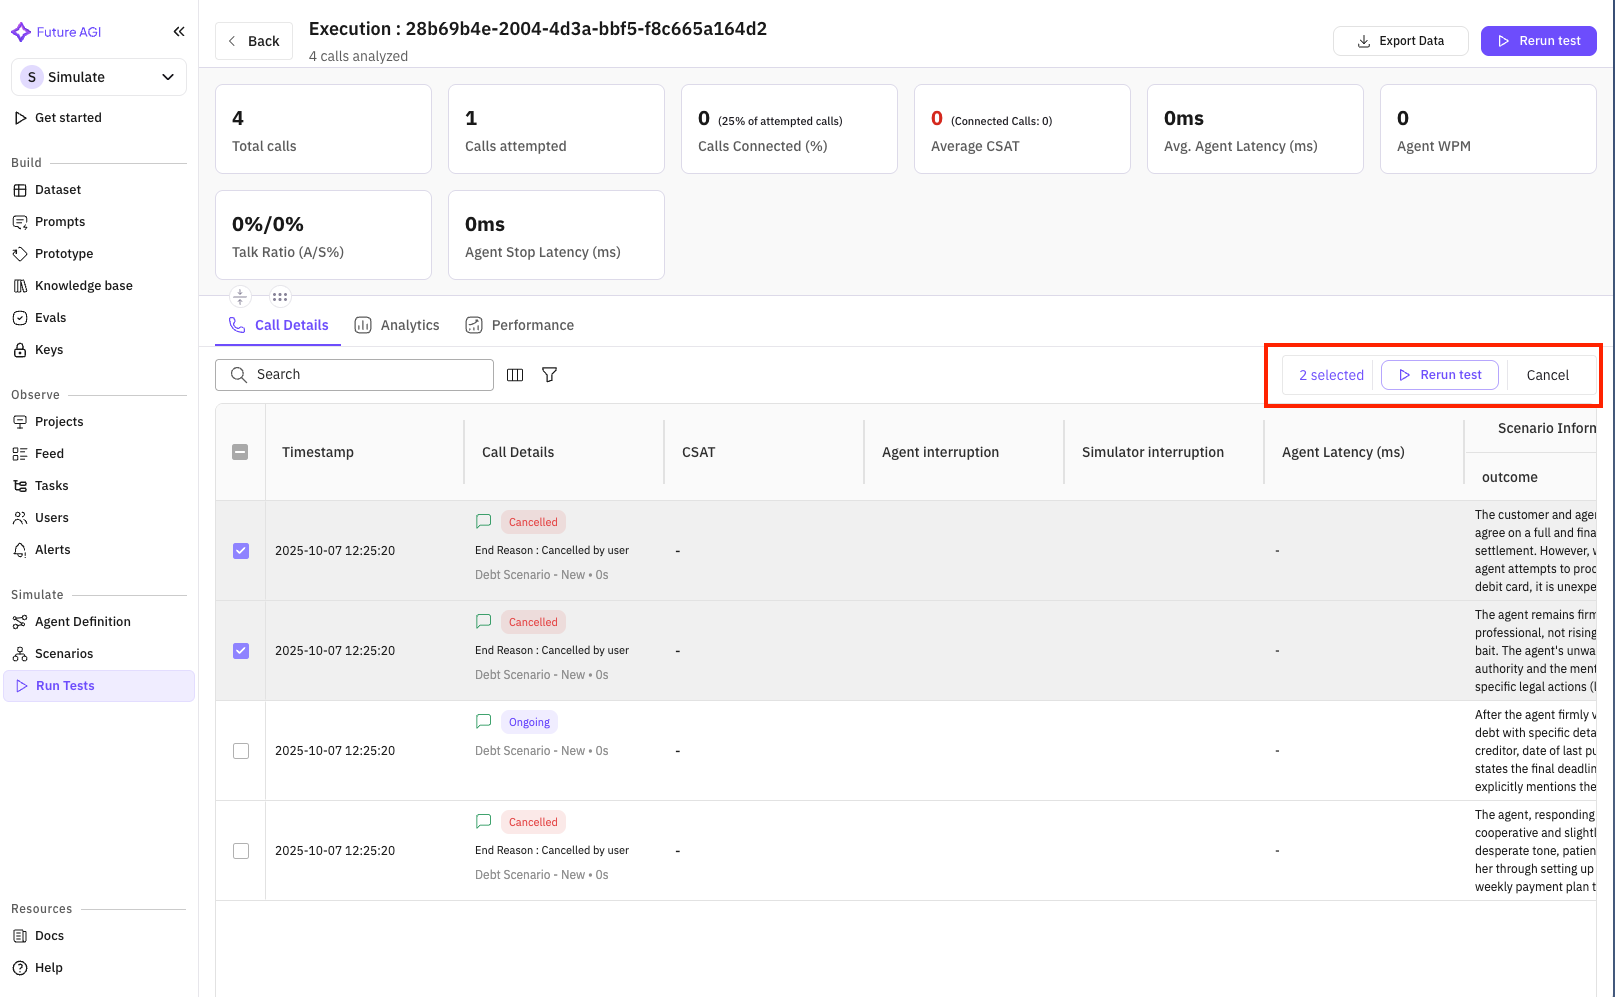Viewport: 1615px width, 997px height.
Task: Cancel the row selection
Action: pyautogui.click(x=1547, y=375)
